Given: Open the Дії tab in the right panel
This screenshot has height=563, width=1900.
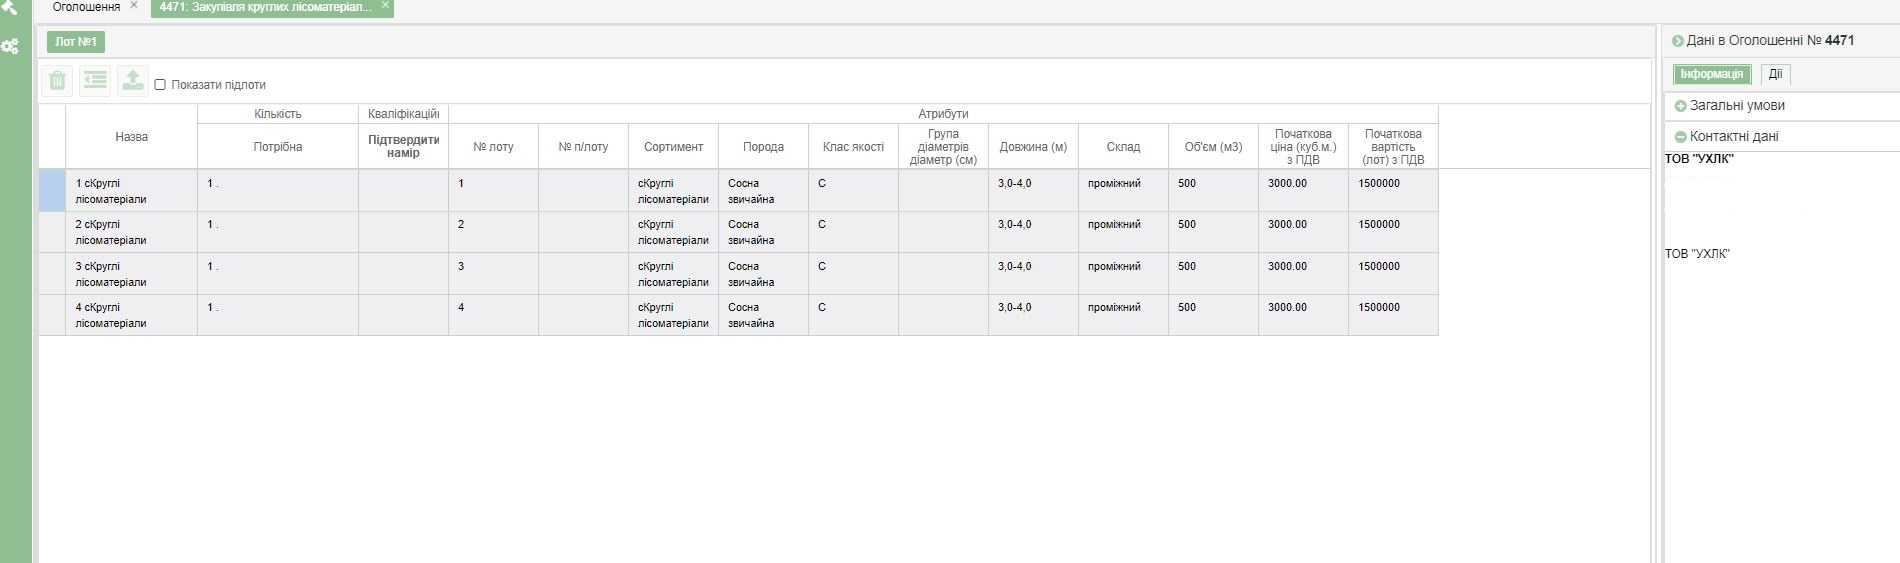Looking at the screenshot, I should (1775, 74).
